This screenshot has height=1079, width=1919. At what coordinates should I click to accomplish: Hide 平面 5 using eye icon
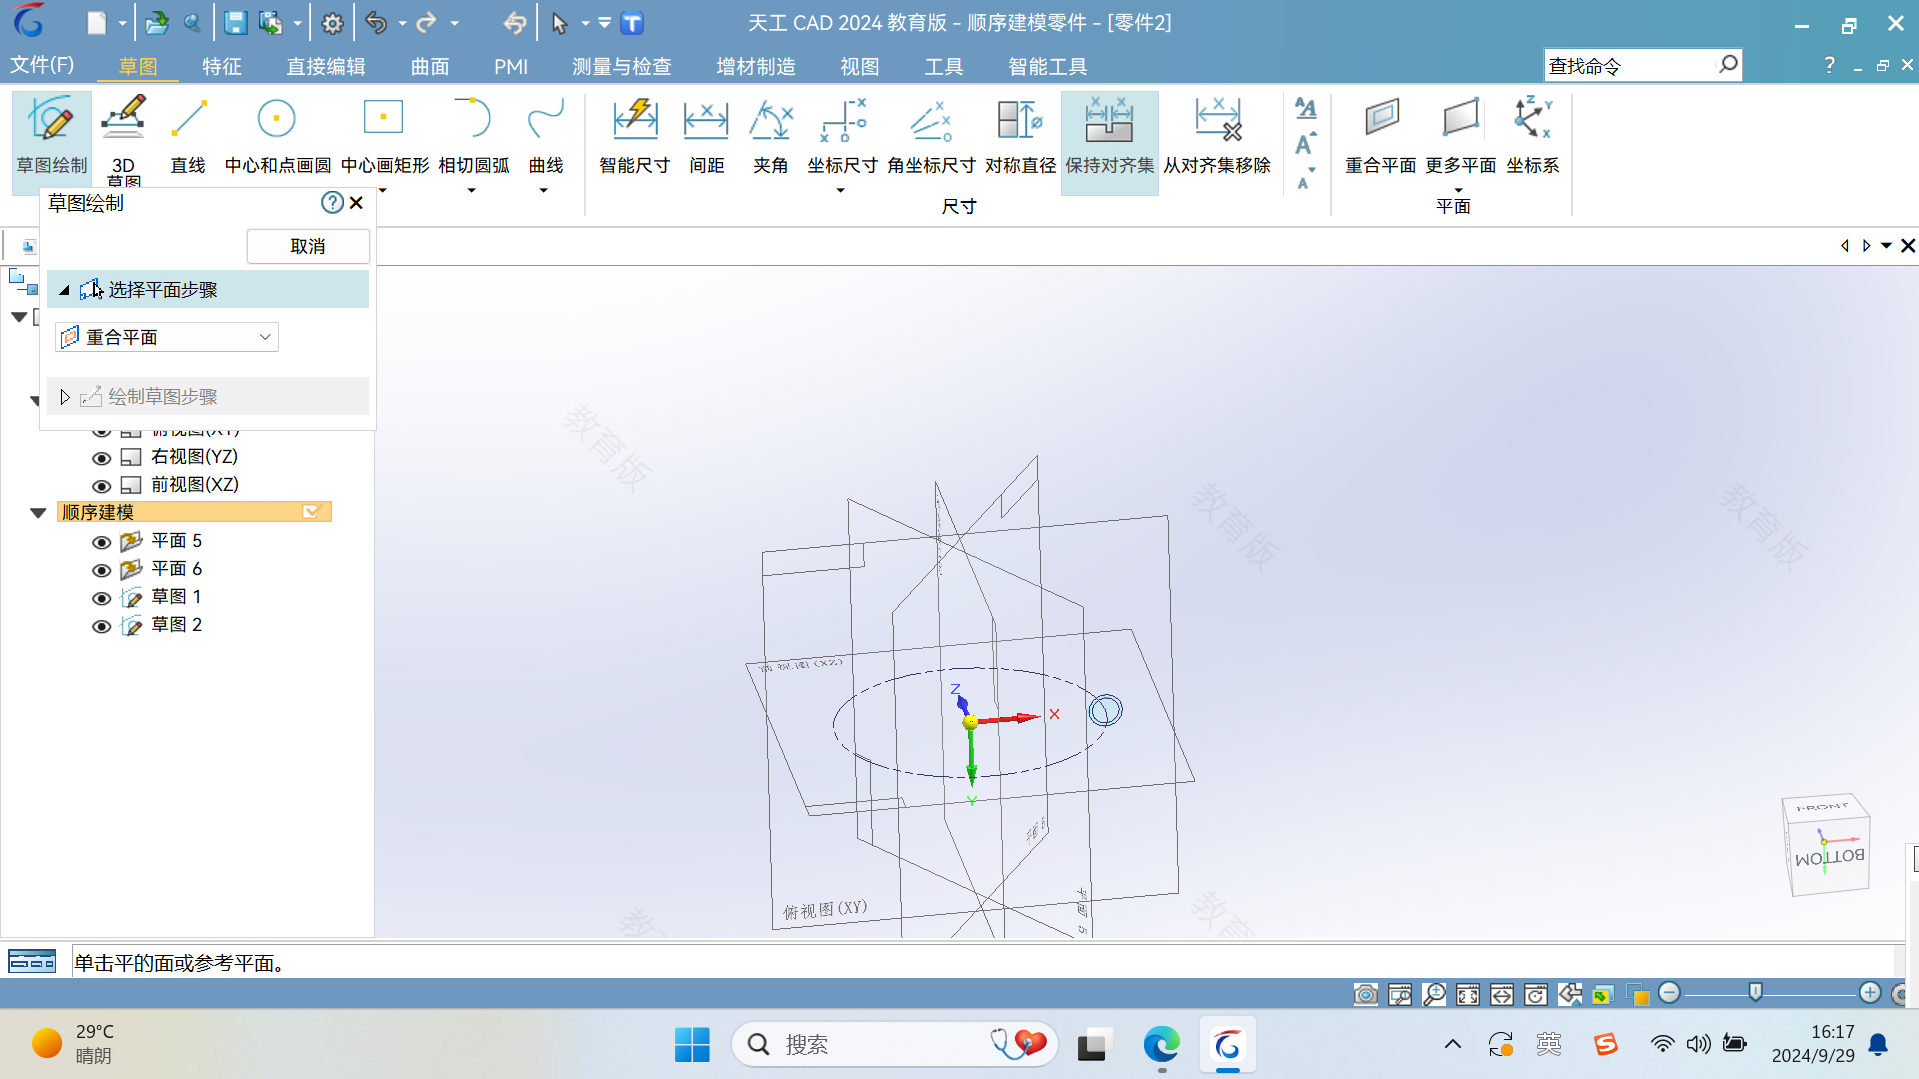101,542
